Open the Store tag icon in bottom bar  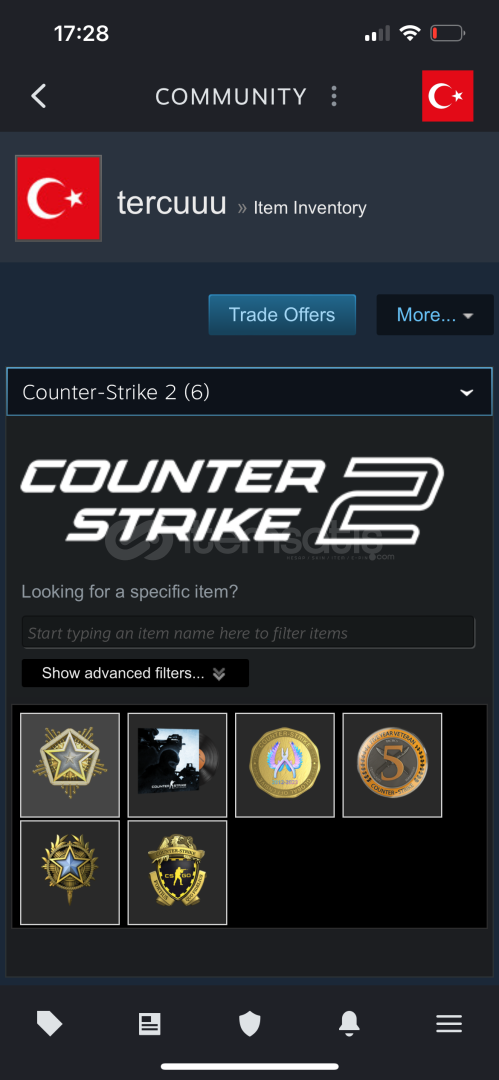50,1024
